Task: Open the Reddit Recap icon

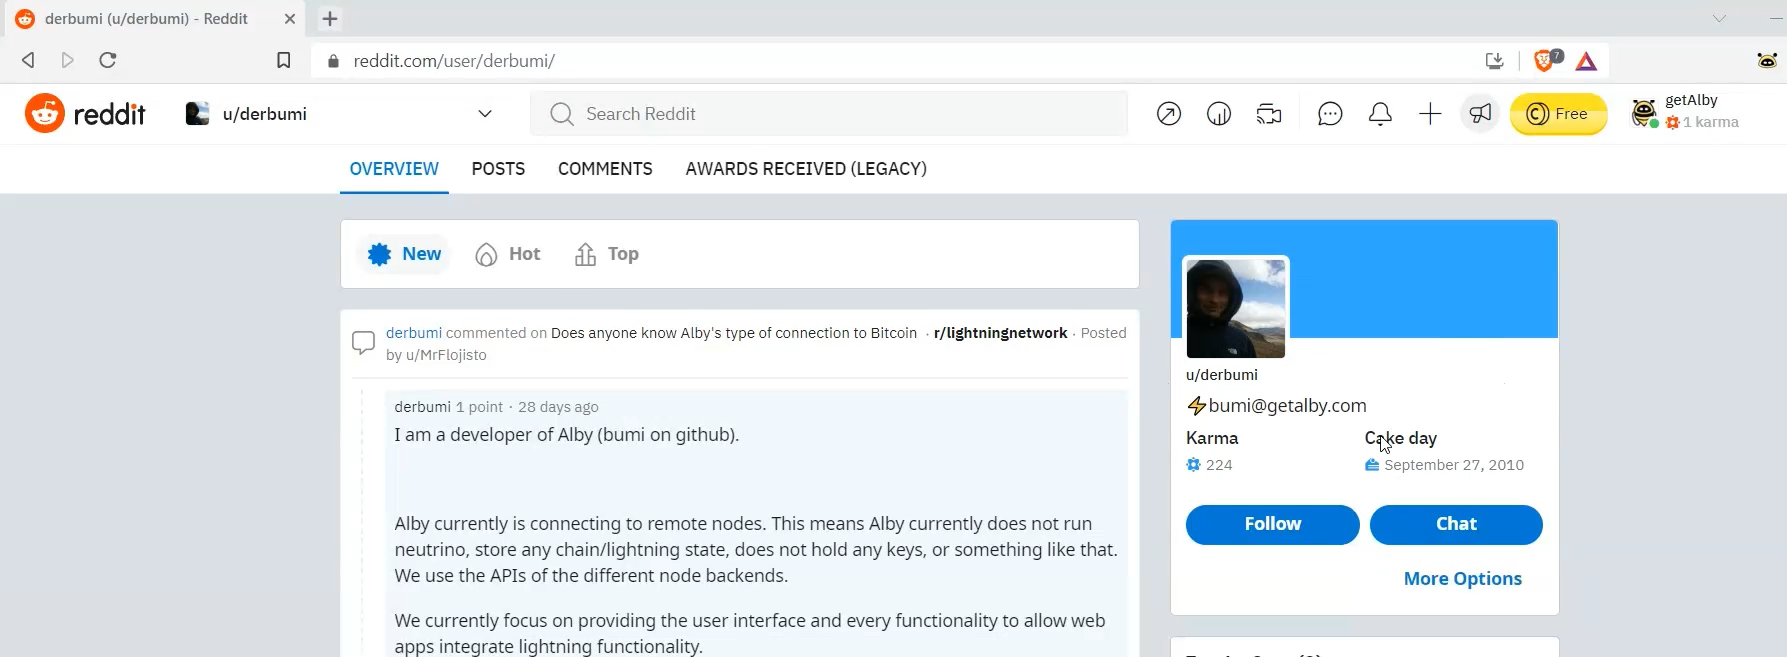Action: [1218, 114]
